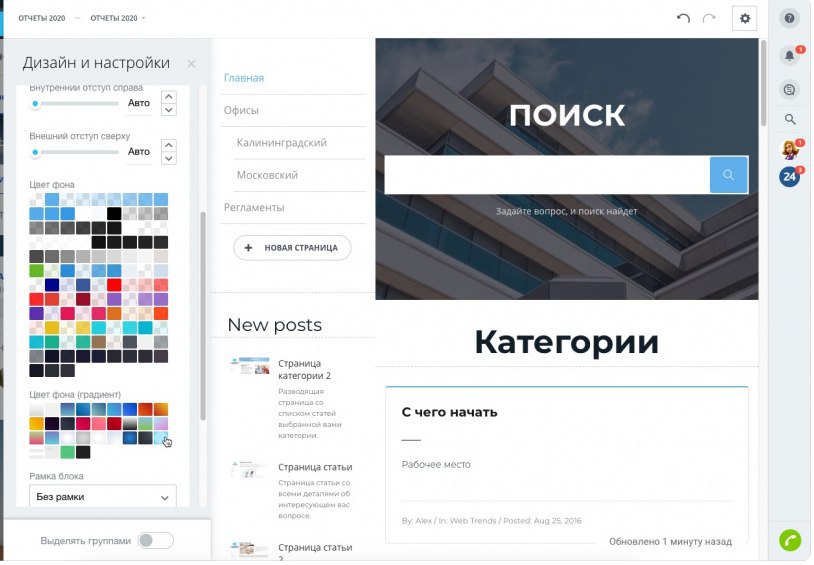Open the Офисы menu item
The height and width of the screenshot is (565, 814).
(241, 110)
